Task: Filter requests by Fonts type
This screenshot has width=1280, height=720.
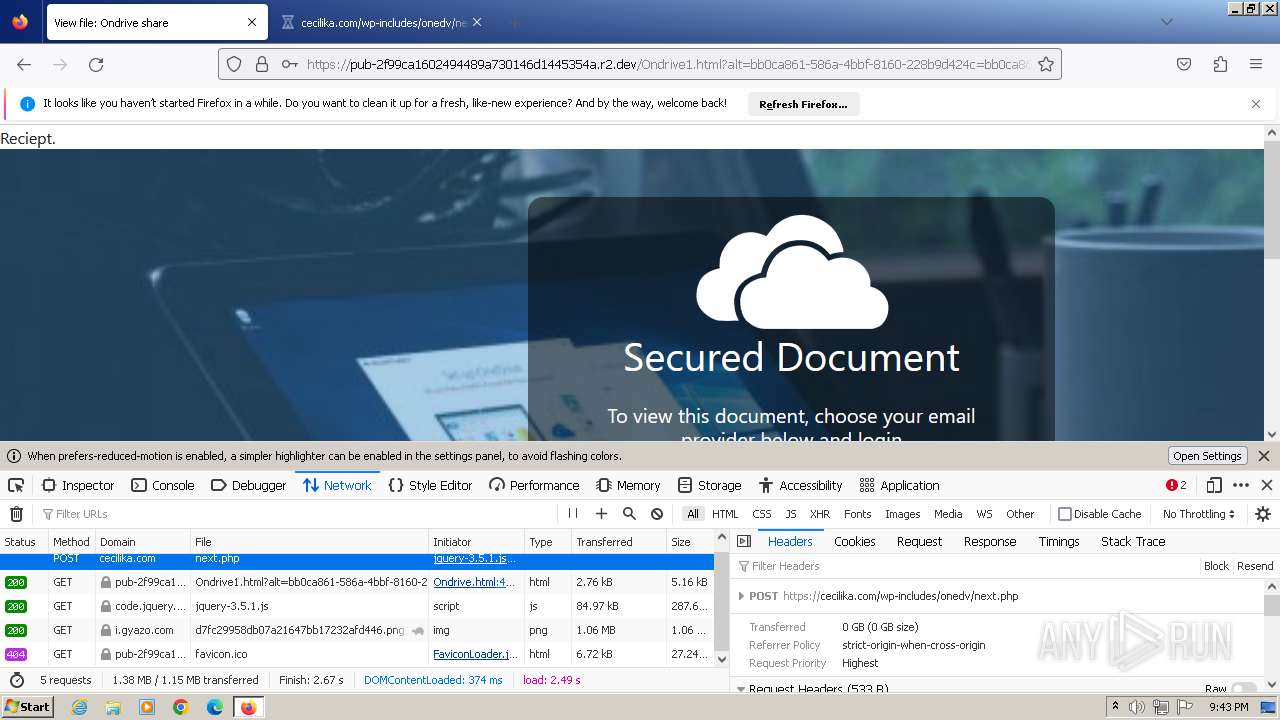Action: [x=857, y=514]
